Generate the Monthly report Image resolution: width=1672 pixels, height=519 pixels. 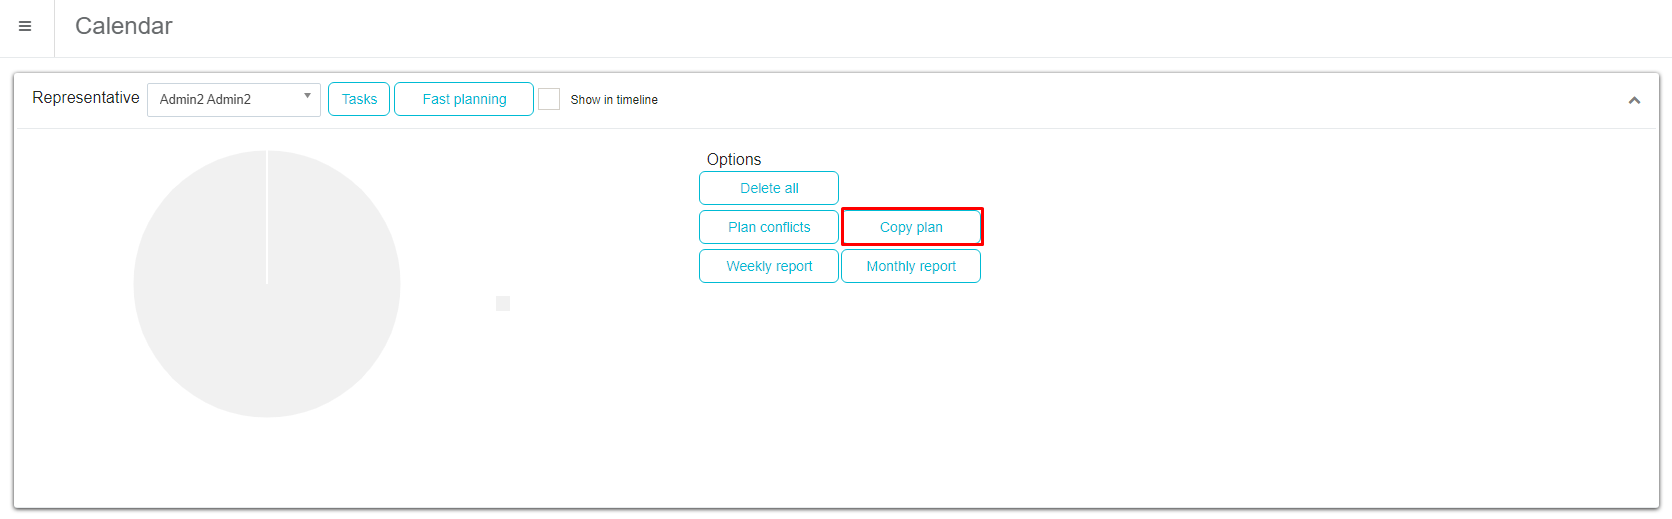[x=911, y=266]
